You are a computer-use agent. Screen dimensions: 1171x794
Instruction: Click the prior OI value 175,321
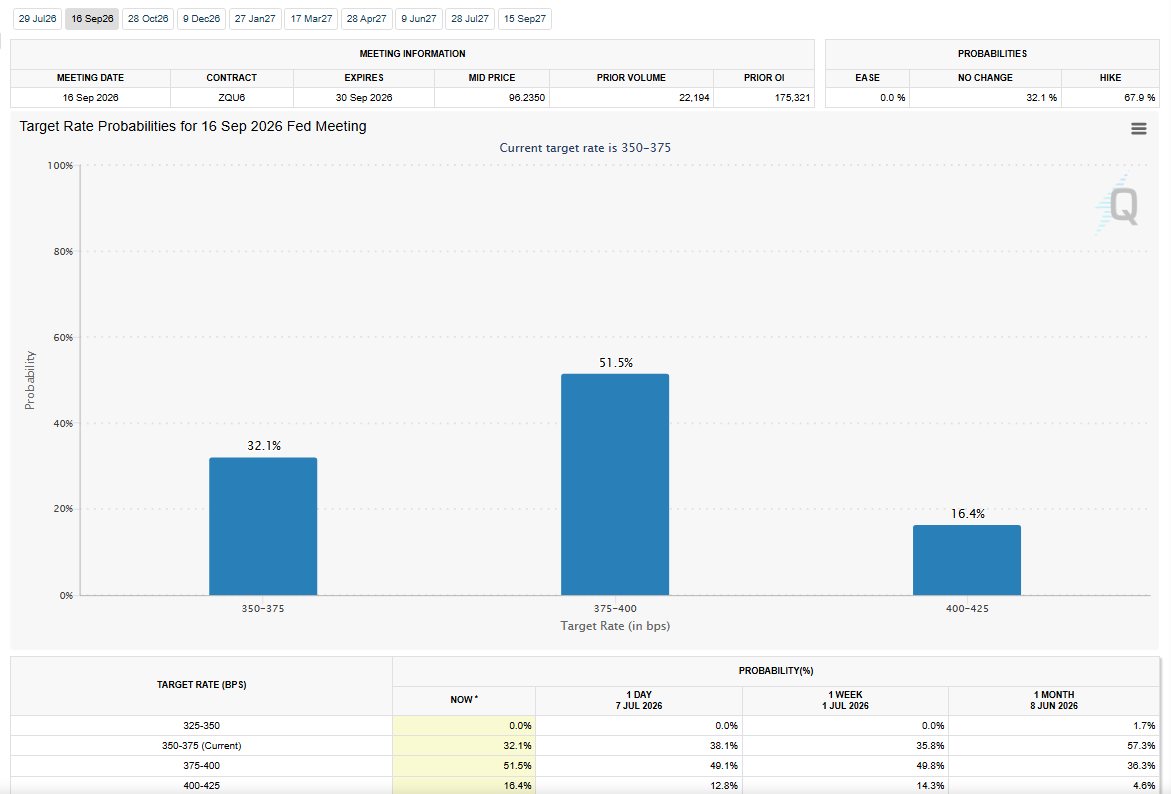point(792,98)
